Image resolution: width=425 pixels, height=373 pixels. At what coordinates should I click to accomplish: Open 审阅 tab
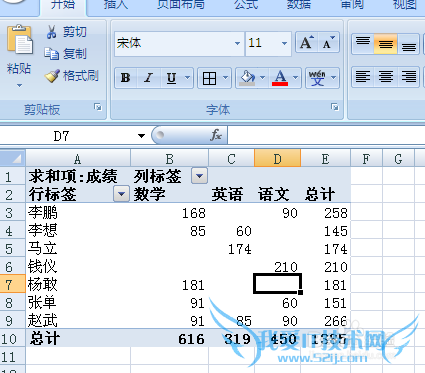351,5
